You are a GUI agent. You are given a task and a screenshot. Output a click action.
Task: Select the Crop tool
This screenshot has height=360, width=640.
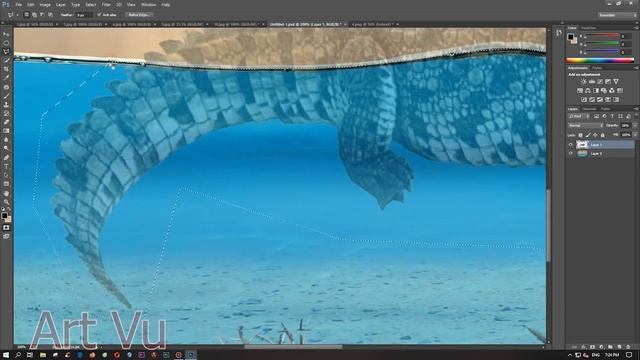tap(6, 69)
